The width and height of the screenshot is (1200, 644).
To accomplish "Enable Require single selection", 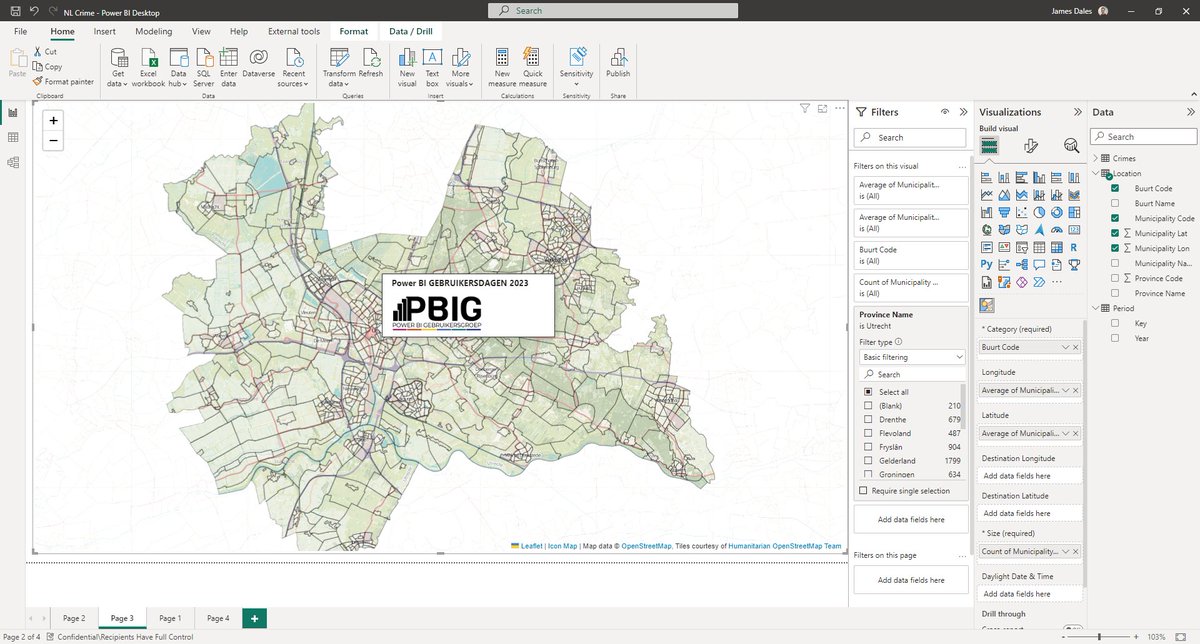I will pos(864,491).
